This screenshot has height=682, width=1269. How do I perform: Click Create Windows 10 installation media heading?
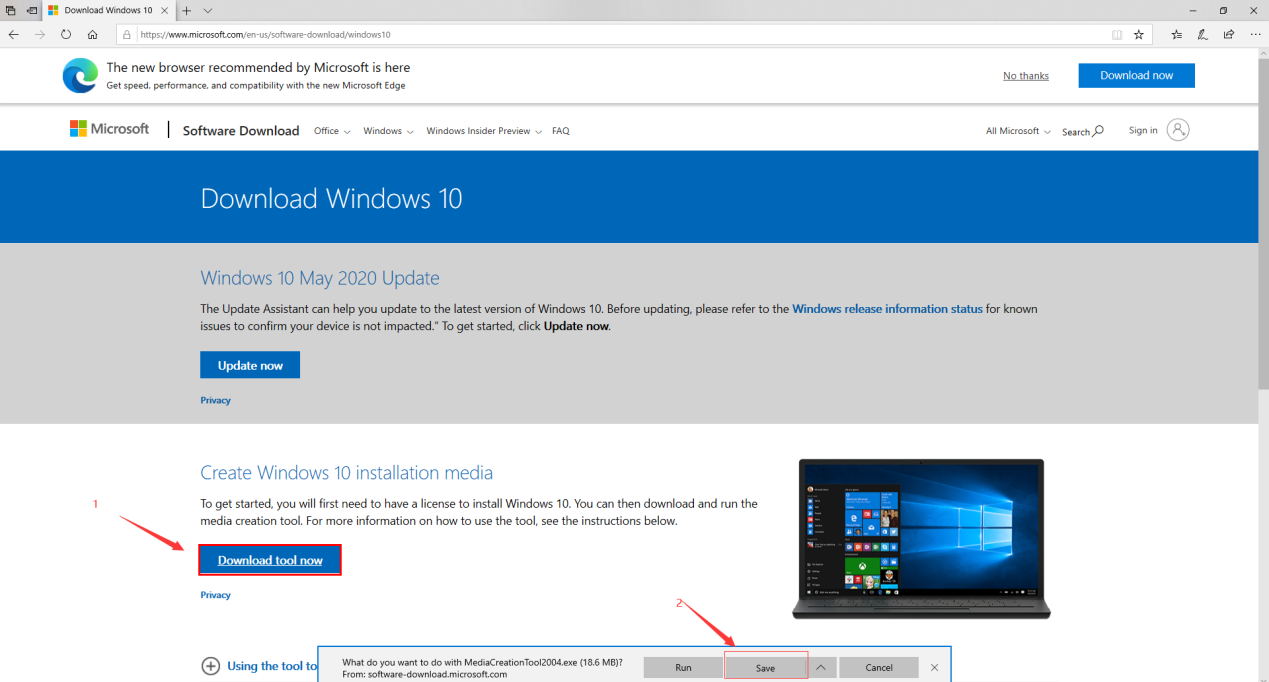[346, 472]
